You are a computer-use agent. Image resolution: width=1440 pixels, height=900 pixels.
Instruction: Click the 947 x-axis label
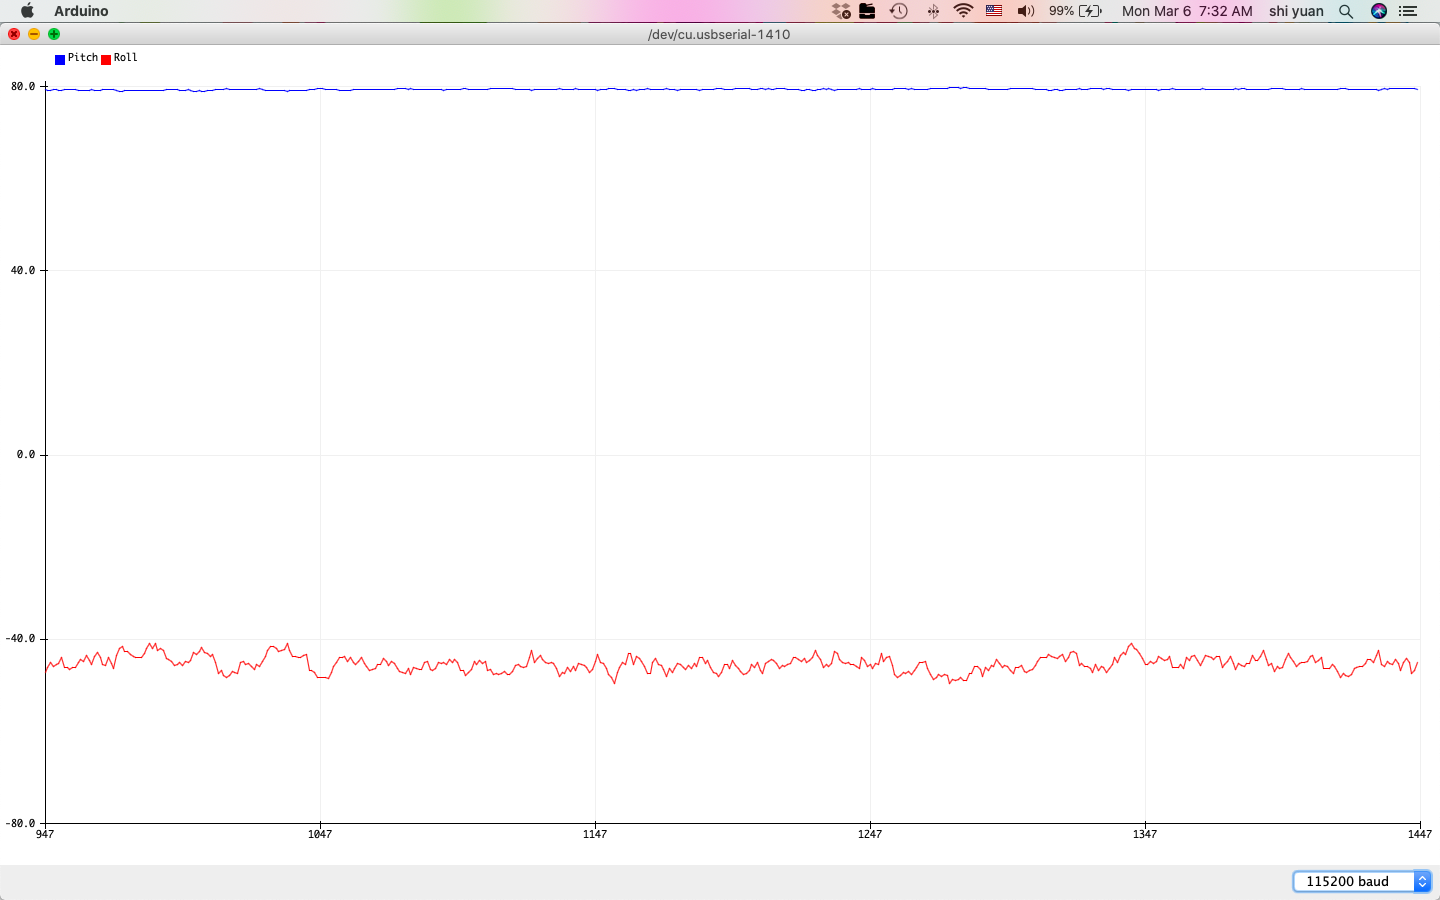tap(45, 834)
